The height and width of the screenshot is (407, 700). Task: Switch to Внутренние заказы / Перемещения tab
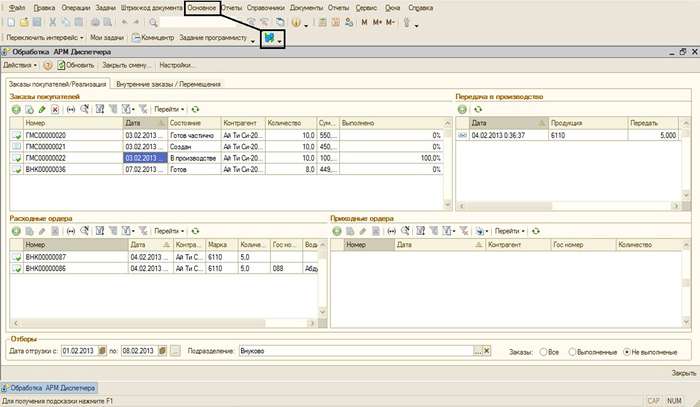click(x=168, y=84)
